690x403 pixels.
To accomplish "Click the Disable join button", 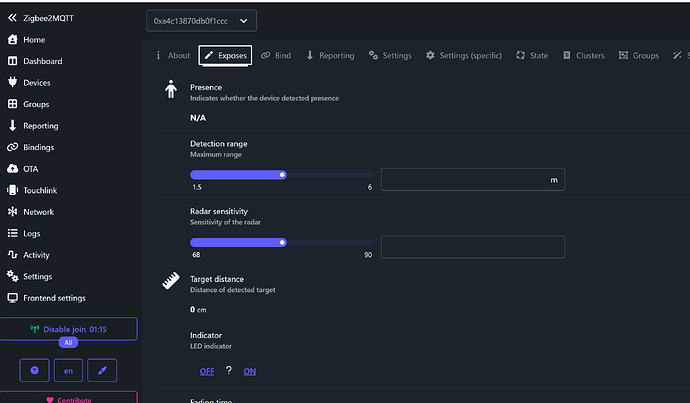I will point(68,329).
